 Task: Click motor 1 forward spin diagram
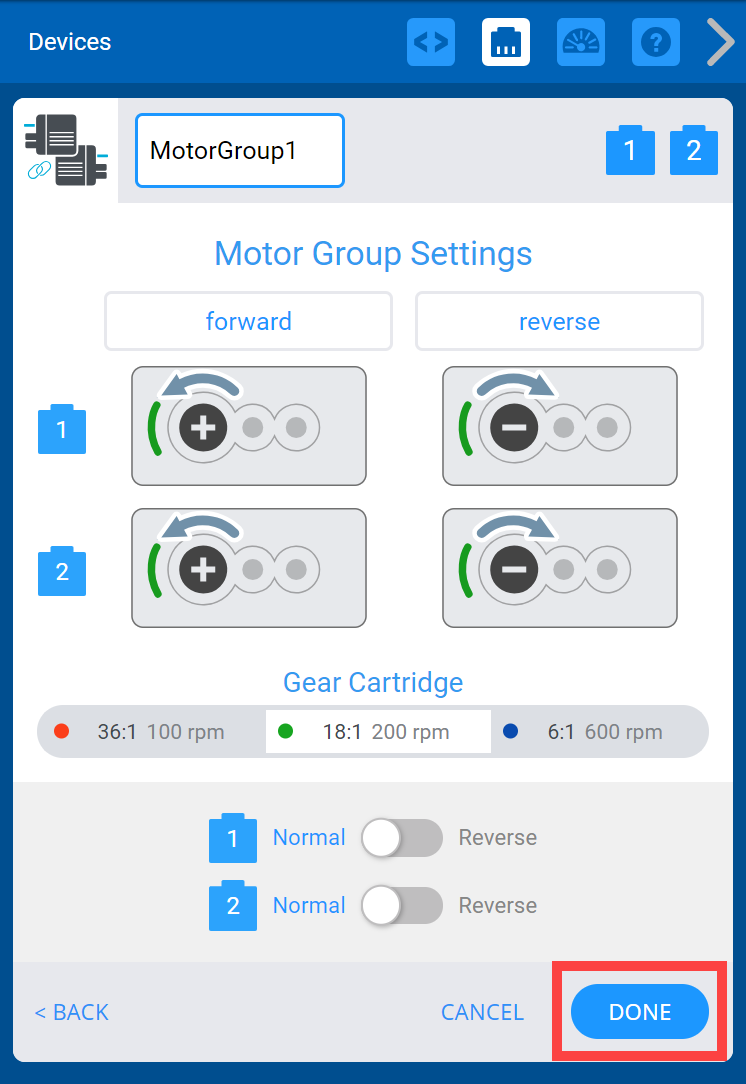click(x=249, y=426)
